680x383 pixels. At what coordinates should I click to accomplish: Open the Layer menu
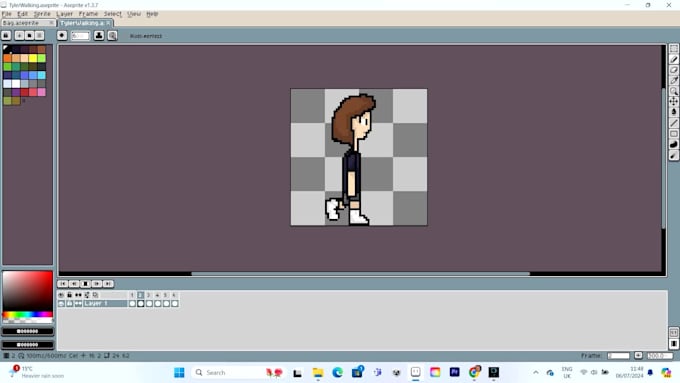pyautogui.click(x=65, y=14)
